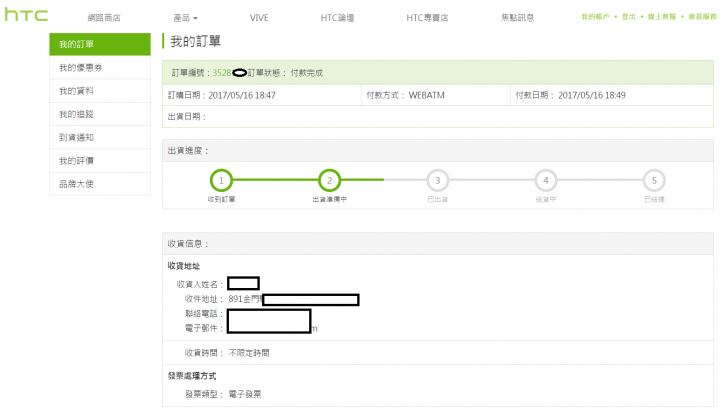Select 我的資料 in the sidebar

pyautogui.click(x=100, y=91)
